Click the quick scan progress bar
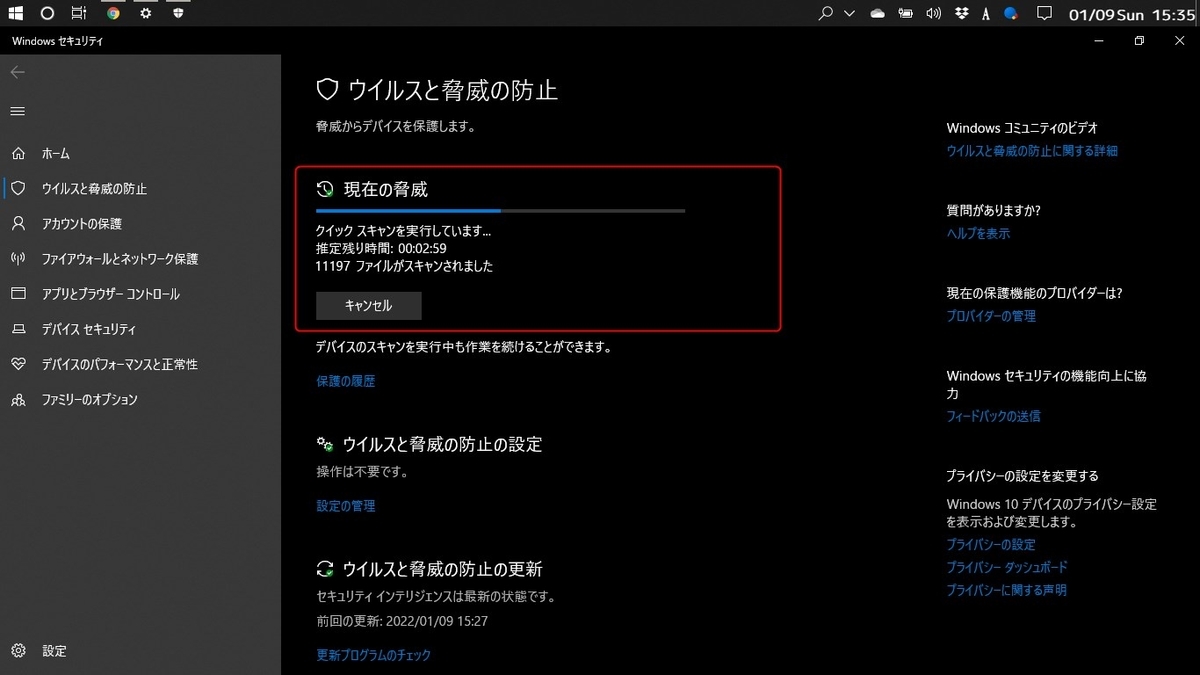The height and width of the screenshot is (675, 1200). (x=500, y=211)
